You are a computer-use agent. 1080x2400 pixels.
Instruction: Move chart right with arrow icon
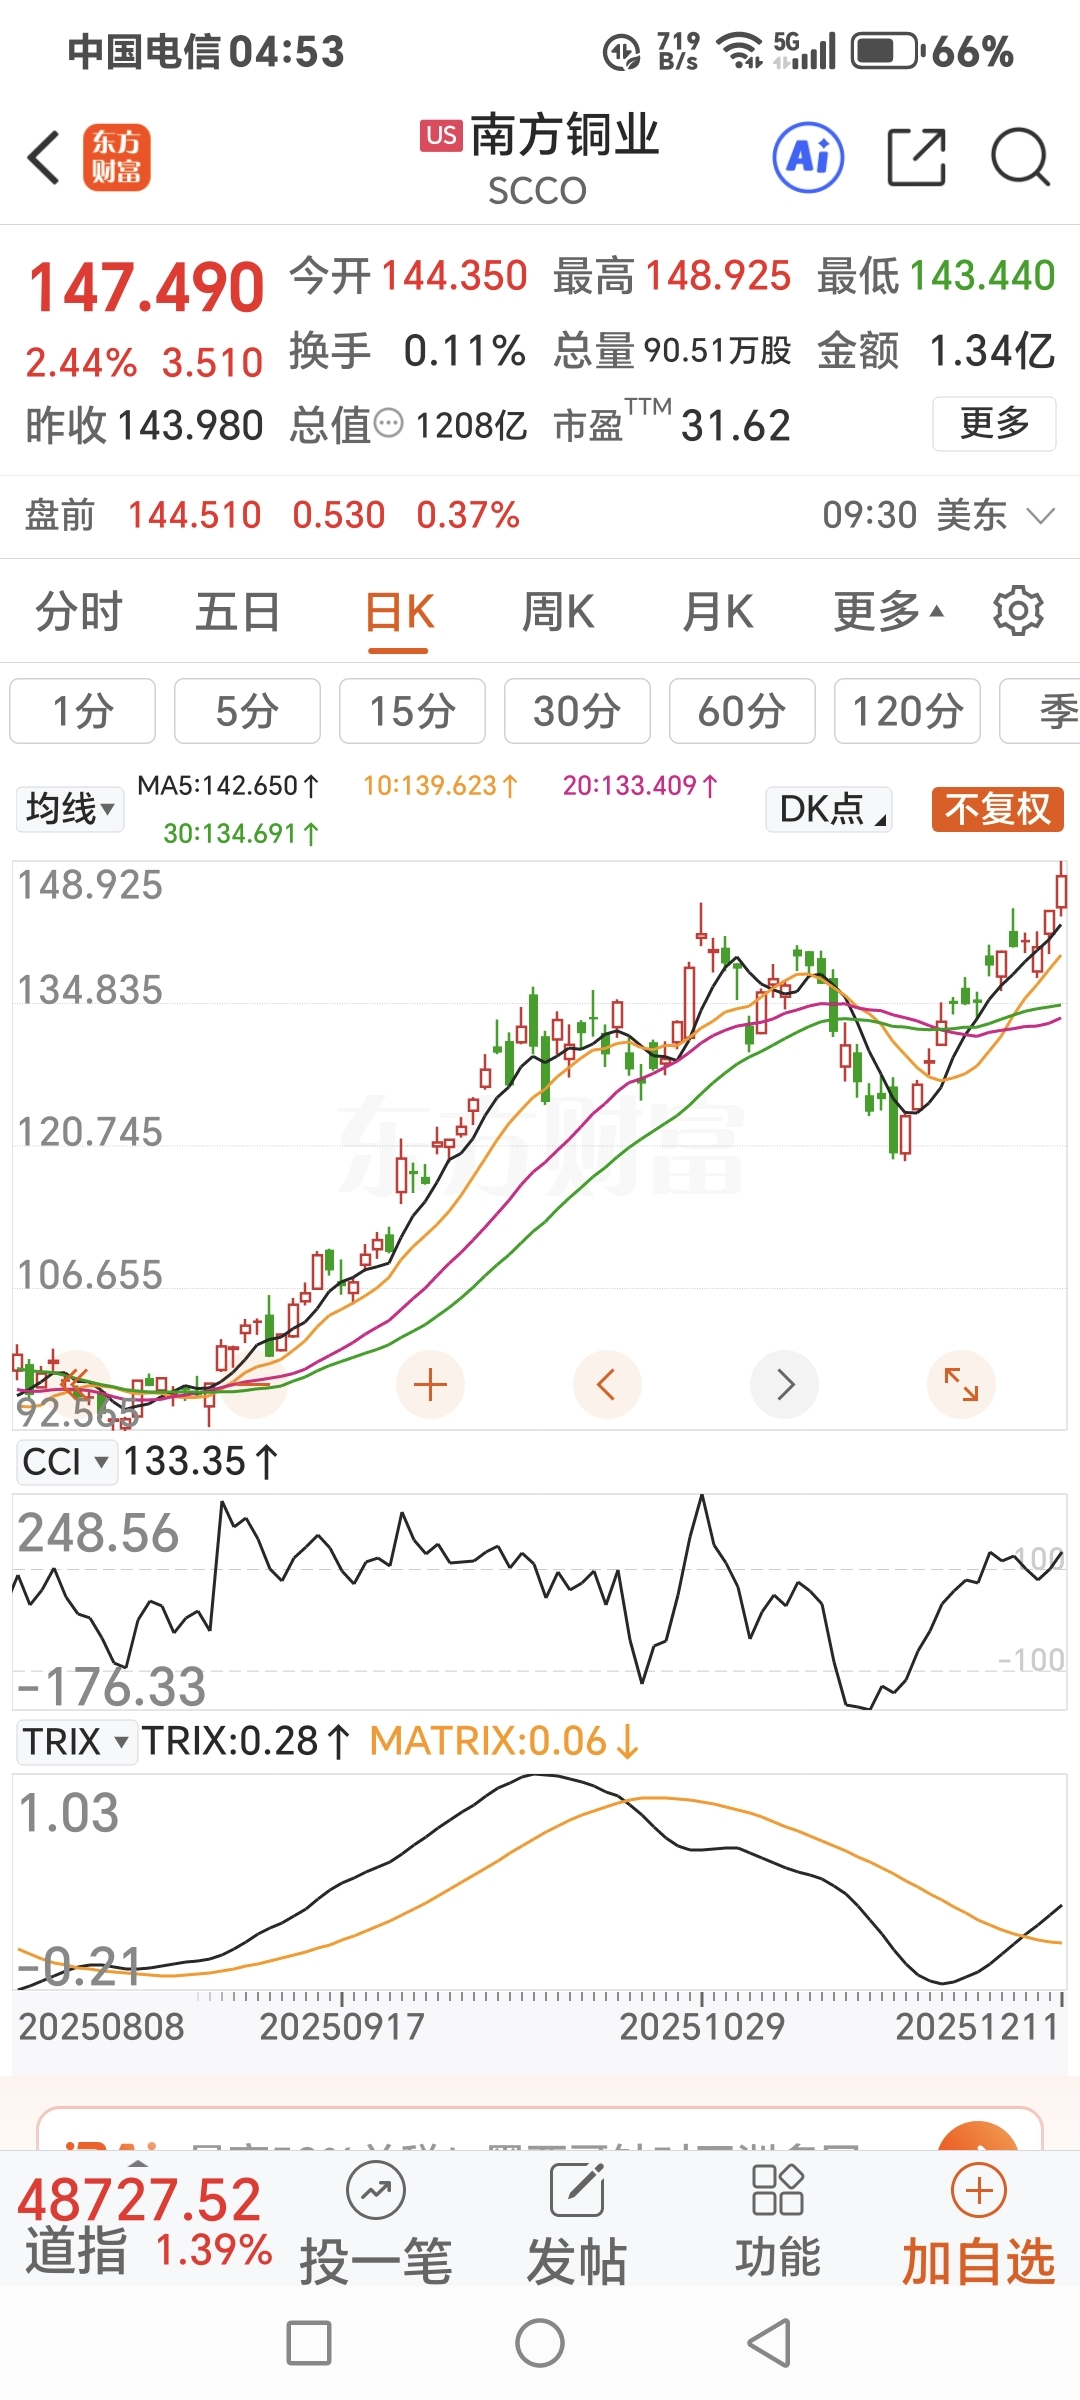[785, 1385]
